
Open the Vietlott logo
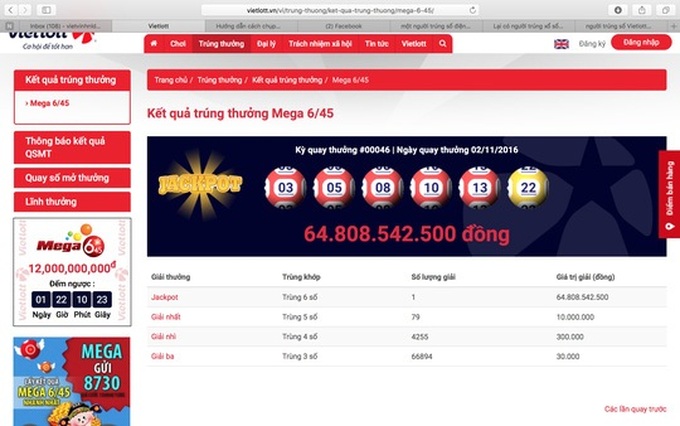pyautogui.click(x=52, y=40)
